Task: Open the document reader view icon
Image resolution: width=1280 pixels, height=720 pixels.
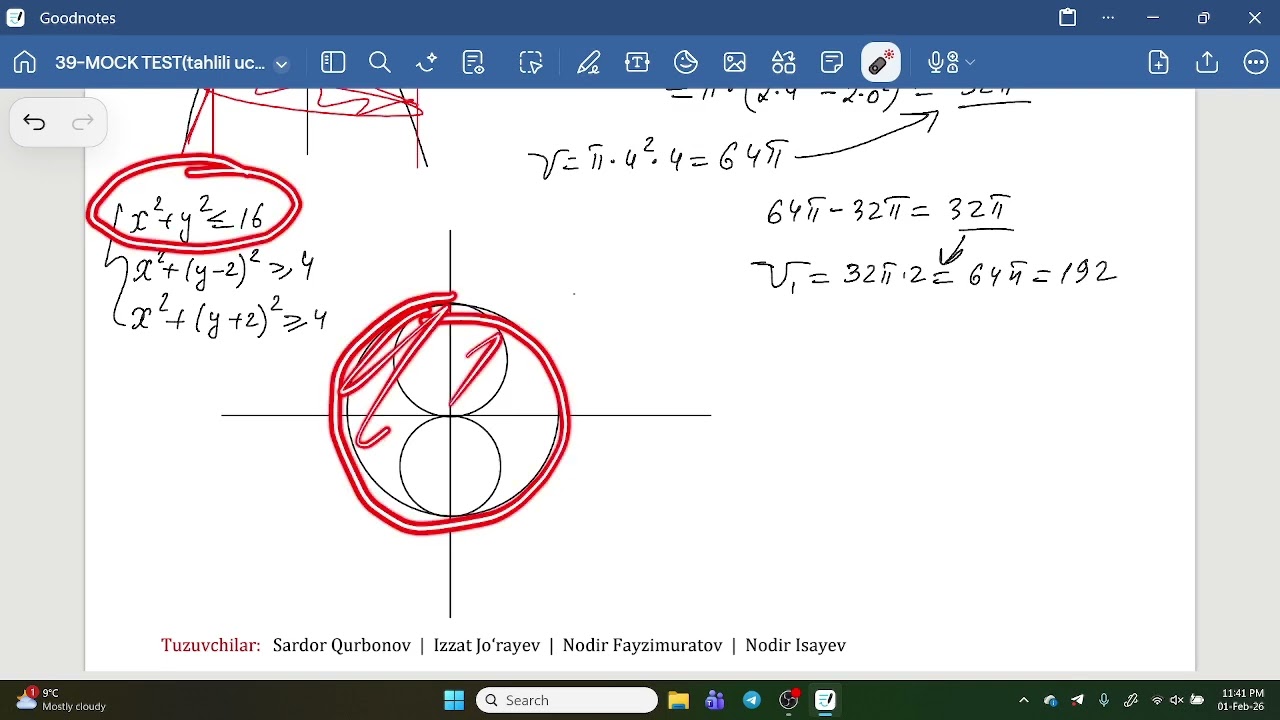Action: click(474, 63)
